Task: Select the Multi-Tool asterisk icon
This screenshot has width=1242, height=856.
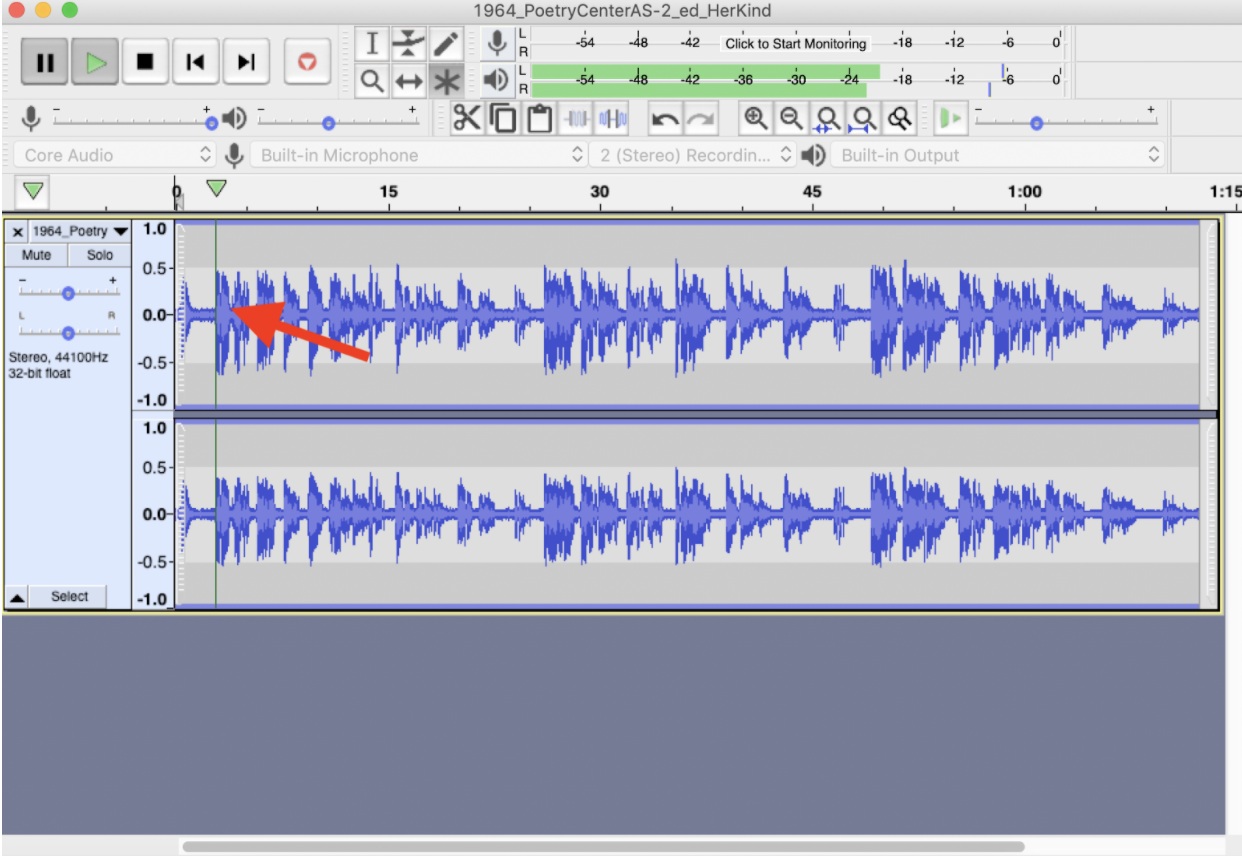Action: (x=446, y=81)
